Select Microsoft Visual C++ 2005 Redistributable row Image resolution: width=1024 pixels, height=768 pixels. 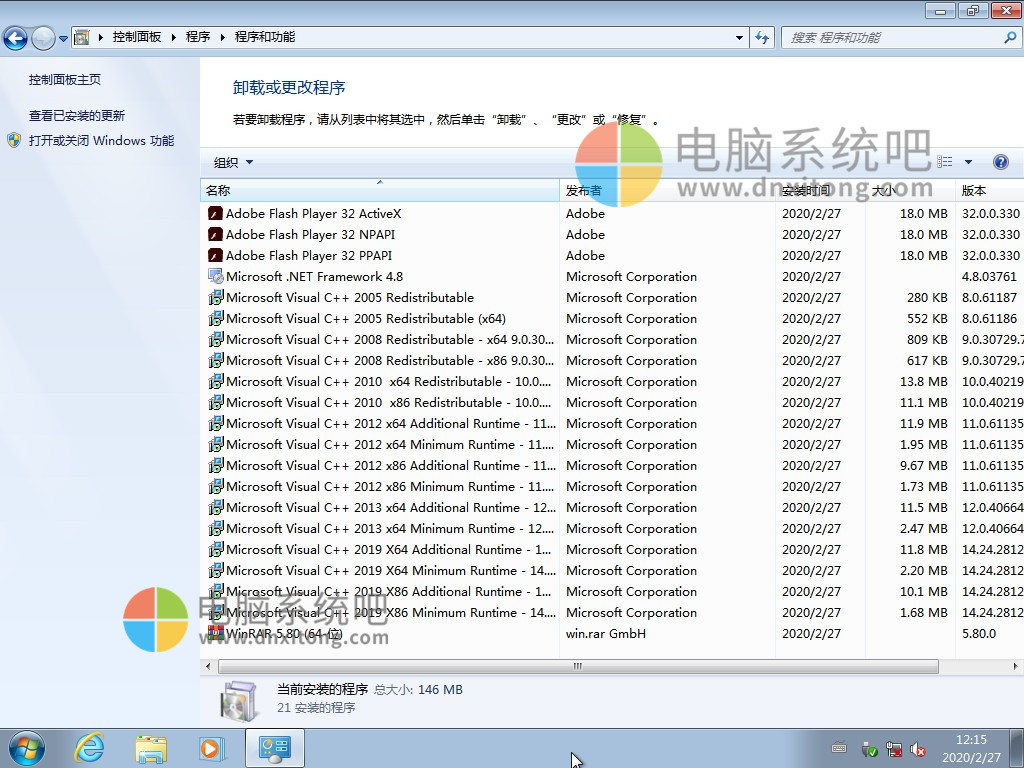(x=612, y=298)
